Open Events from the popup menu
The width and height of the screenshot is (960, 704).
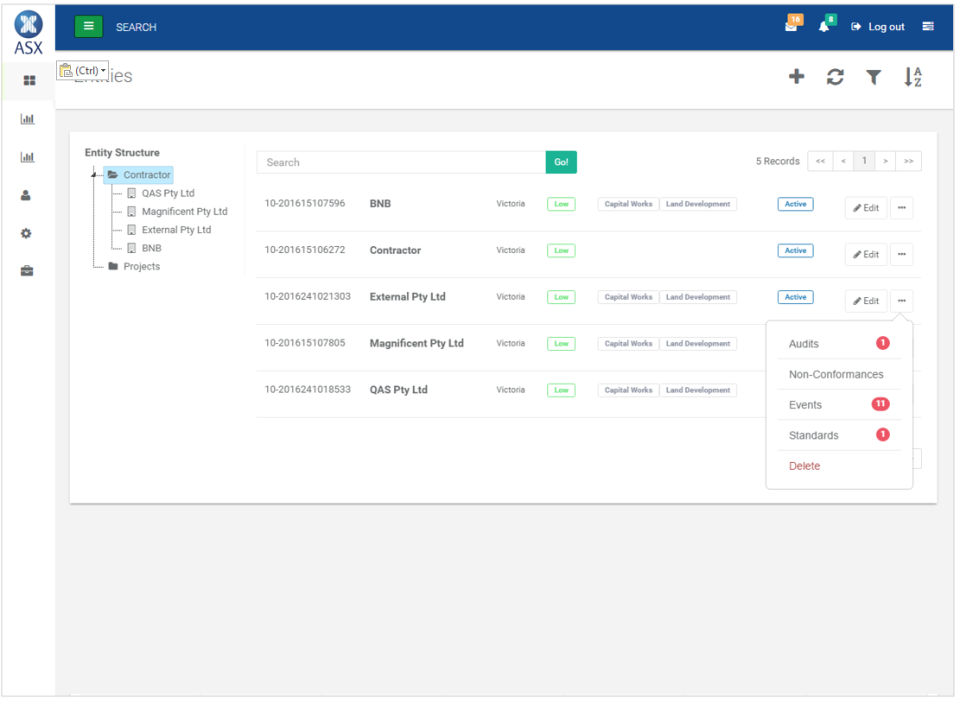839,405
